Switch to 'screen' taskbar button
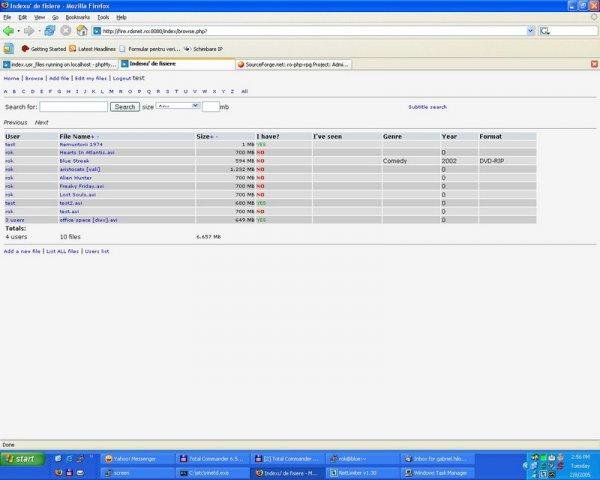Image resolution: width=600 pixels, height=480 pixels. [x=138, y=473]
